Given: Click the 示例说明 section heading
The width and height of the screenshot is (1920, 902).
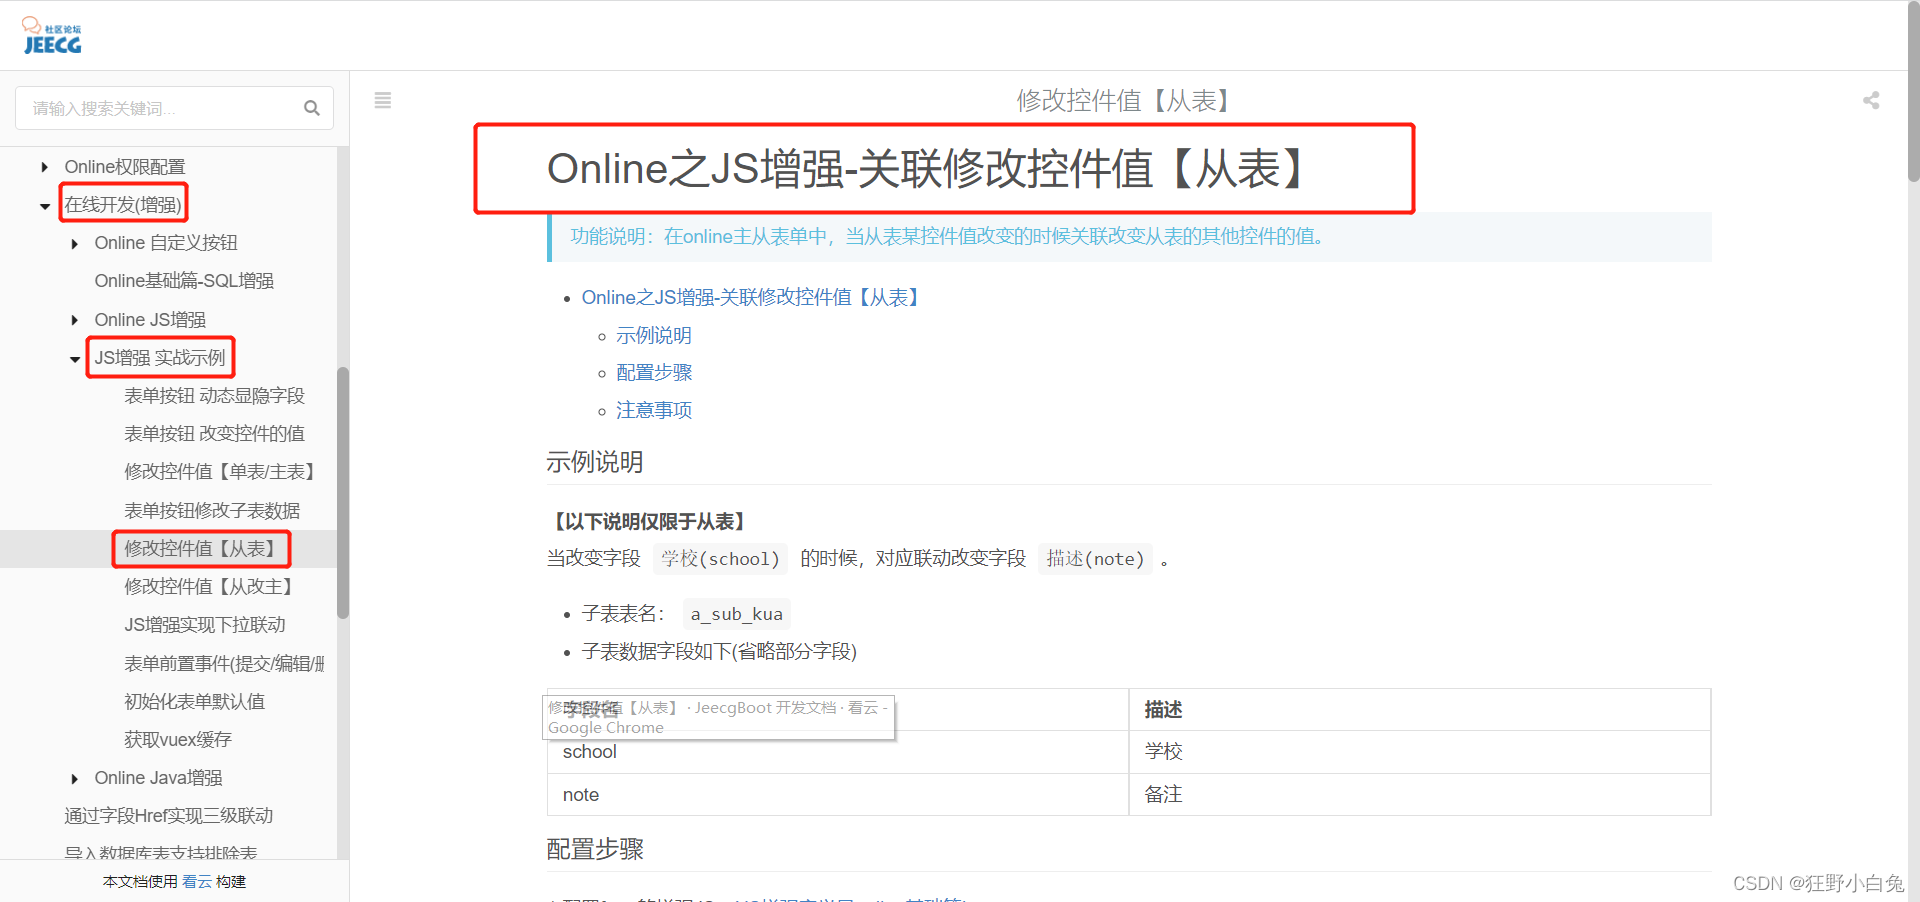Looking at the screenshot, I should (x=595, y=462).
